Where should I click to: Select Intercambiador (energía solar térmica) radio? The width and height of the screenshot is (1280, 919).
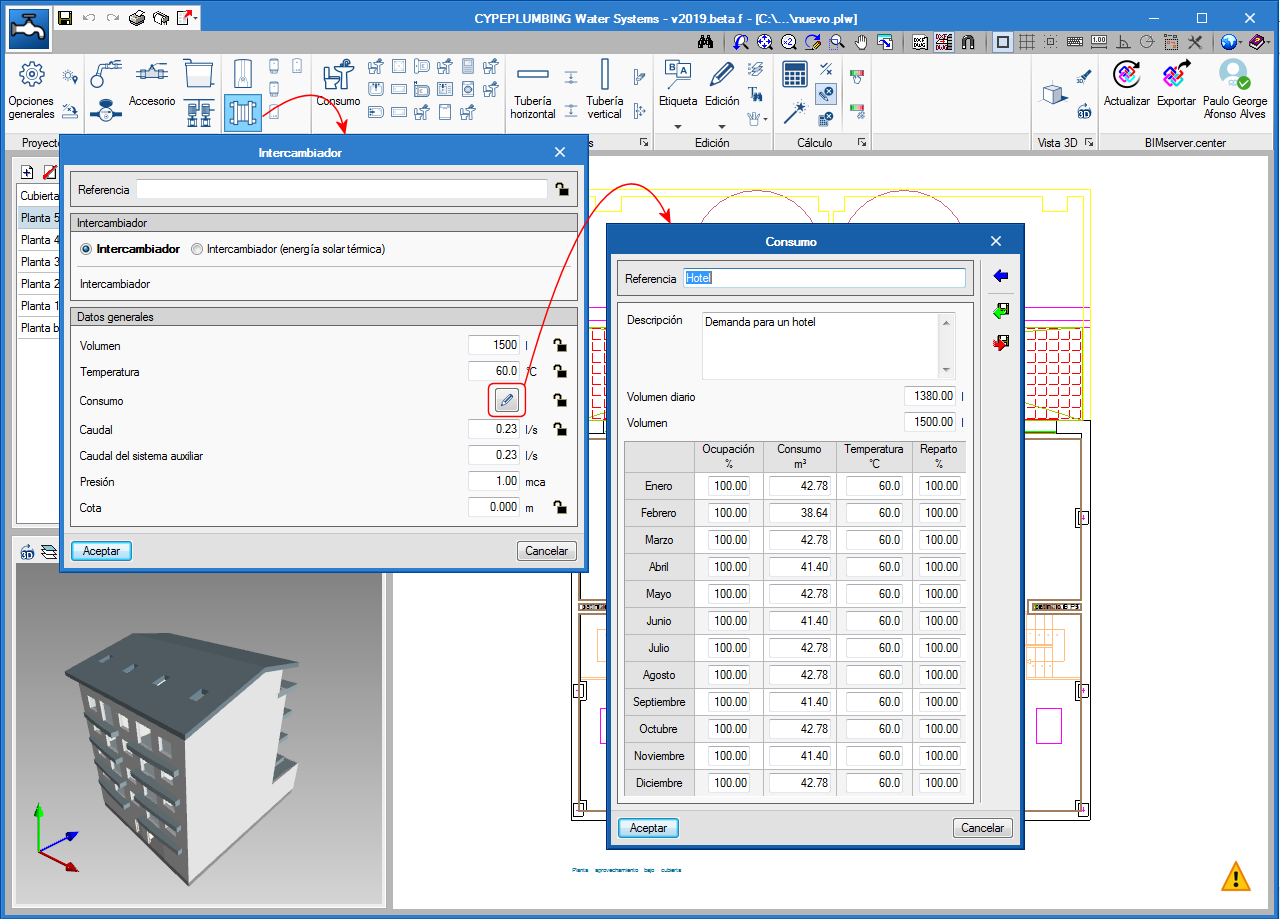point(197,249)
